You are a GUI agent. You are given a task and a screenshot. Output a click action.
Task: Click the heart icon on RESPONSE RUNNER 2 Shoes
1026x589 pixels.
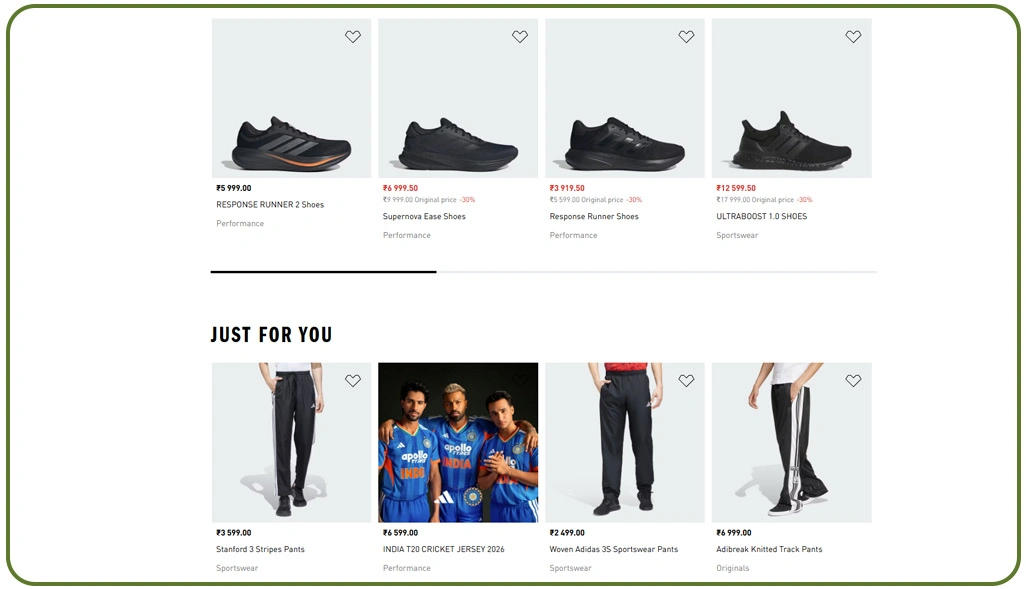(x=353, y=36)
